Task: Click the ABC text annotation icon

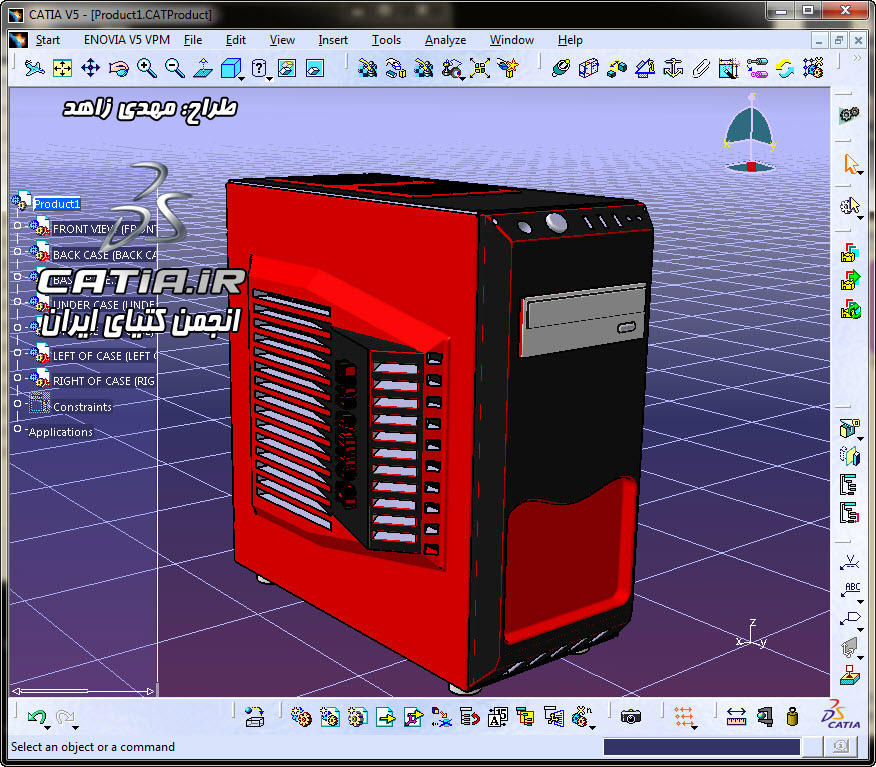Action: 850,590
